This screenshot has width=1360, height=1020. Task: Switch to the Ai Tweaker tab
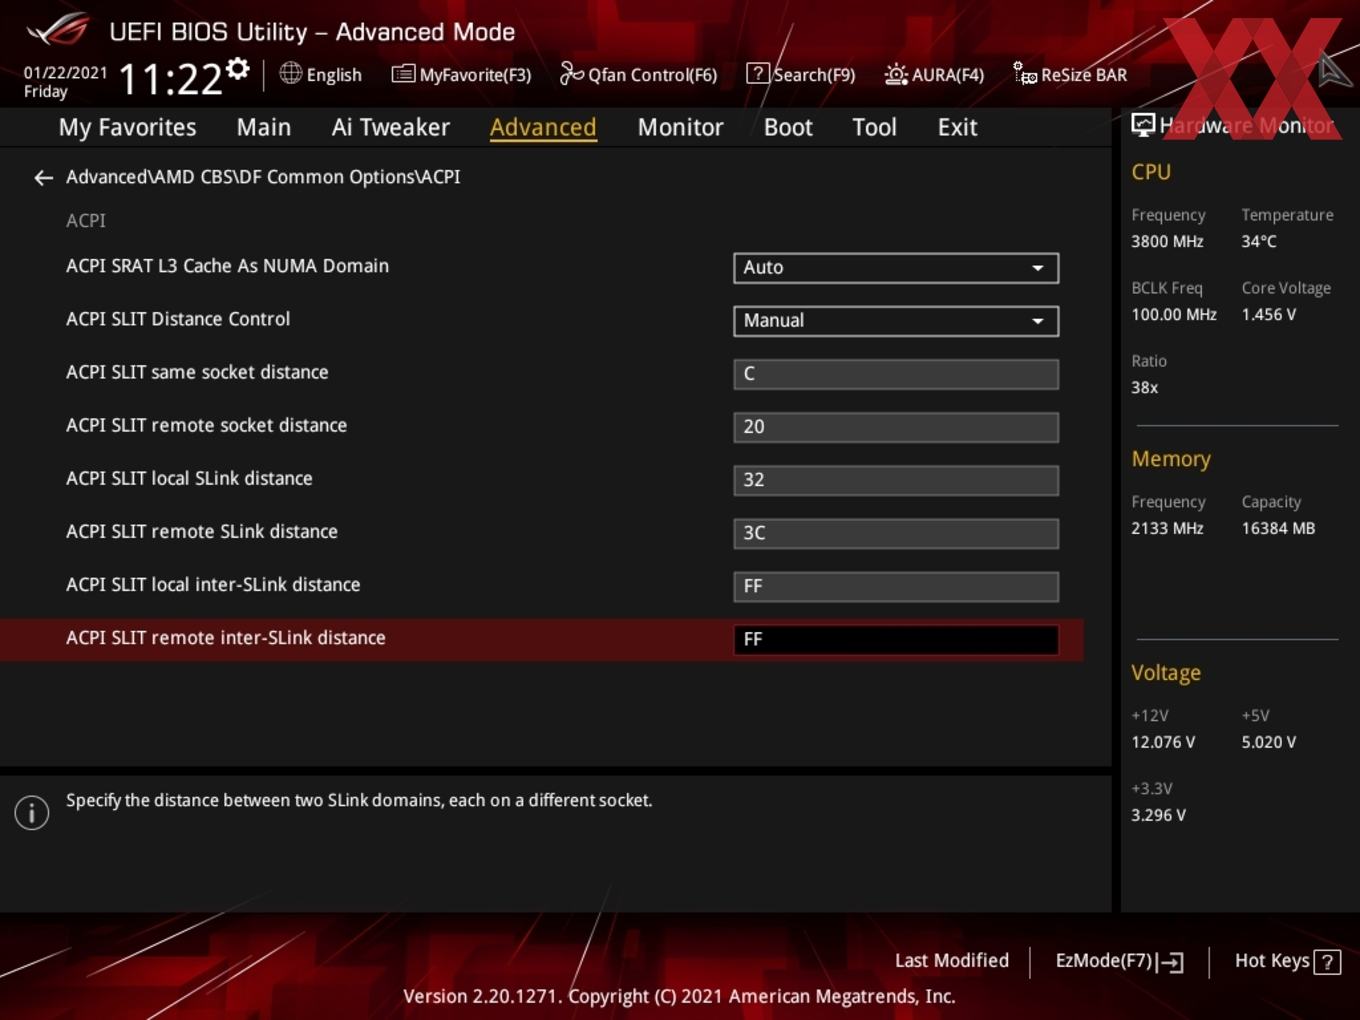pos(391,127)
